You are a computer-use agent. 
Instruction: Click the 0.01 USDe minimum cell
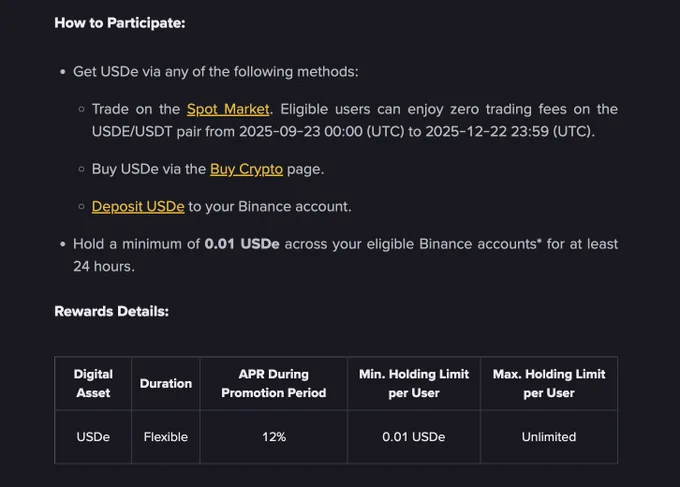[x=414, y=437]
